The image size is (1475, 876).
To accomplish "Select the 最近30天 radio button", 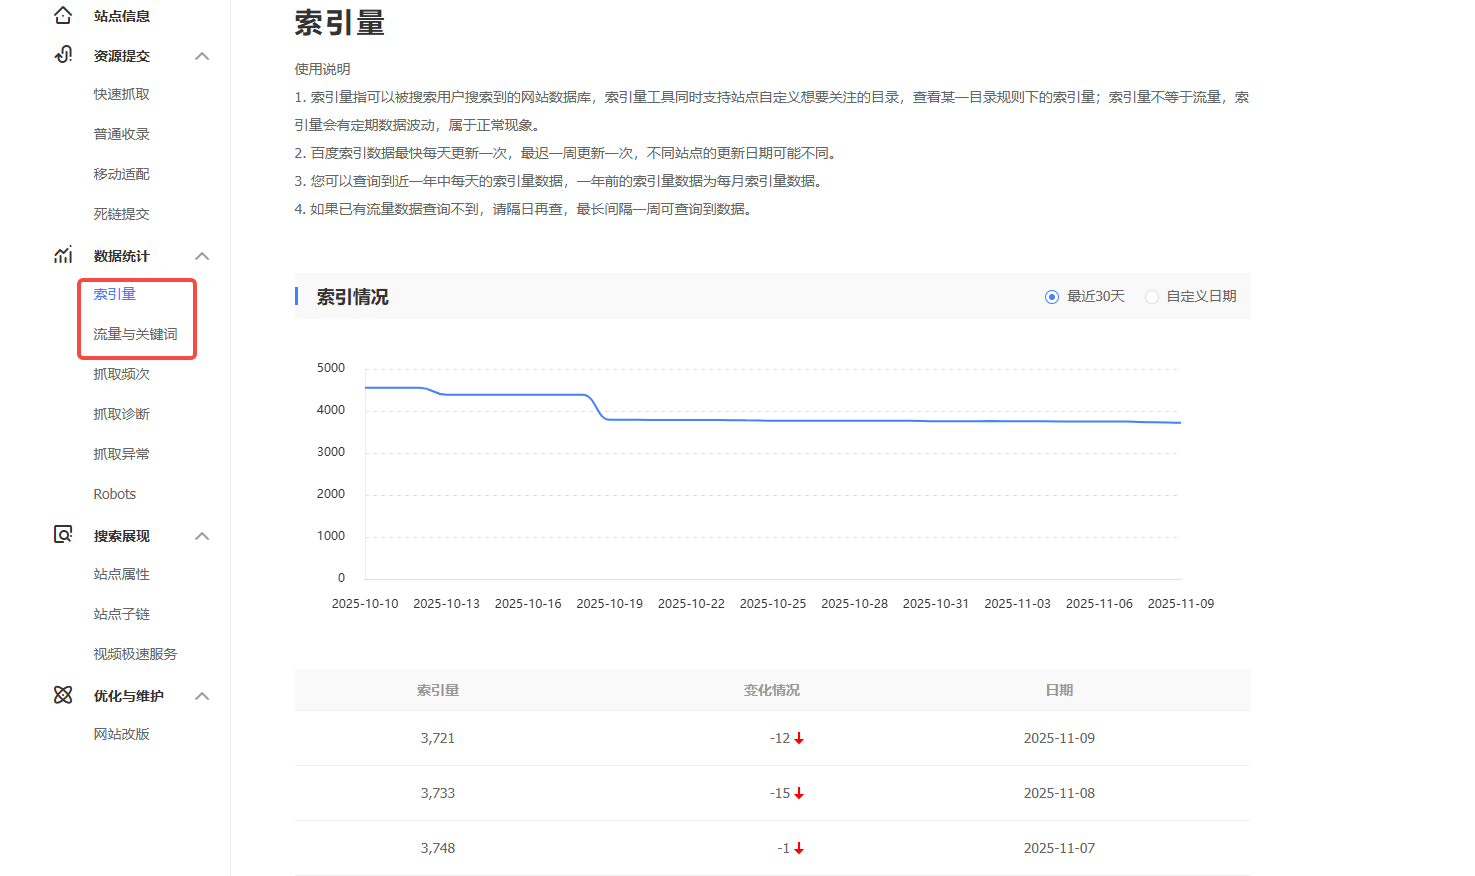I will pyautogui.click(x=1051, y=296).
